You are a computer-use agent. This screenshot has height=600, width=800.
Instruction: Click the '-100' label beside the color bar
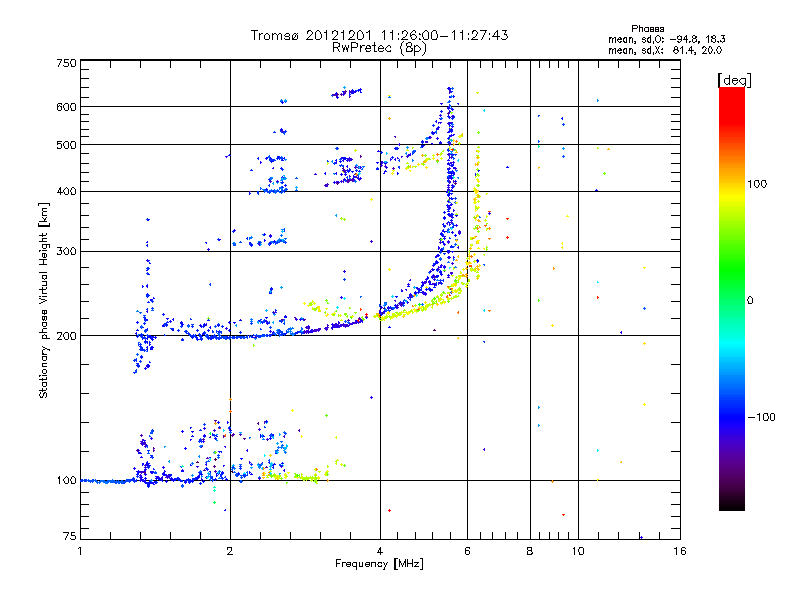click(761, 417)
